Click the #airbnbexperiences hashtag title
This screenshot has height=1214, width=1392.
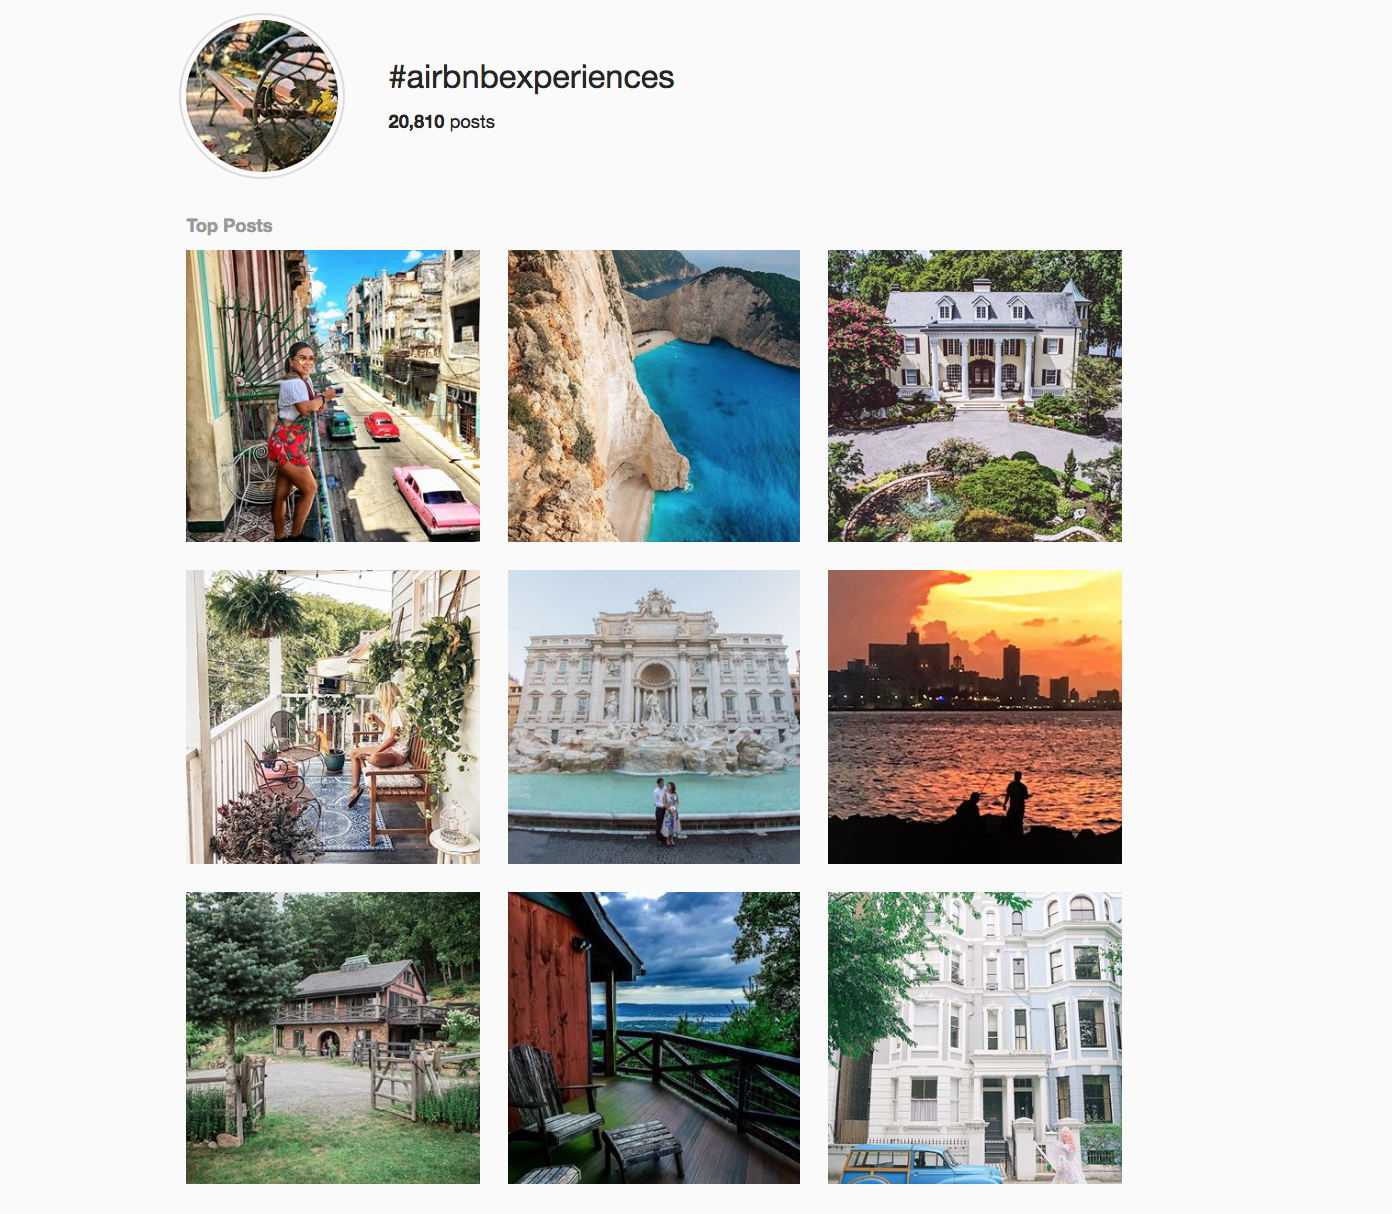531,77
